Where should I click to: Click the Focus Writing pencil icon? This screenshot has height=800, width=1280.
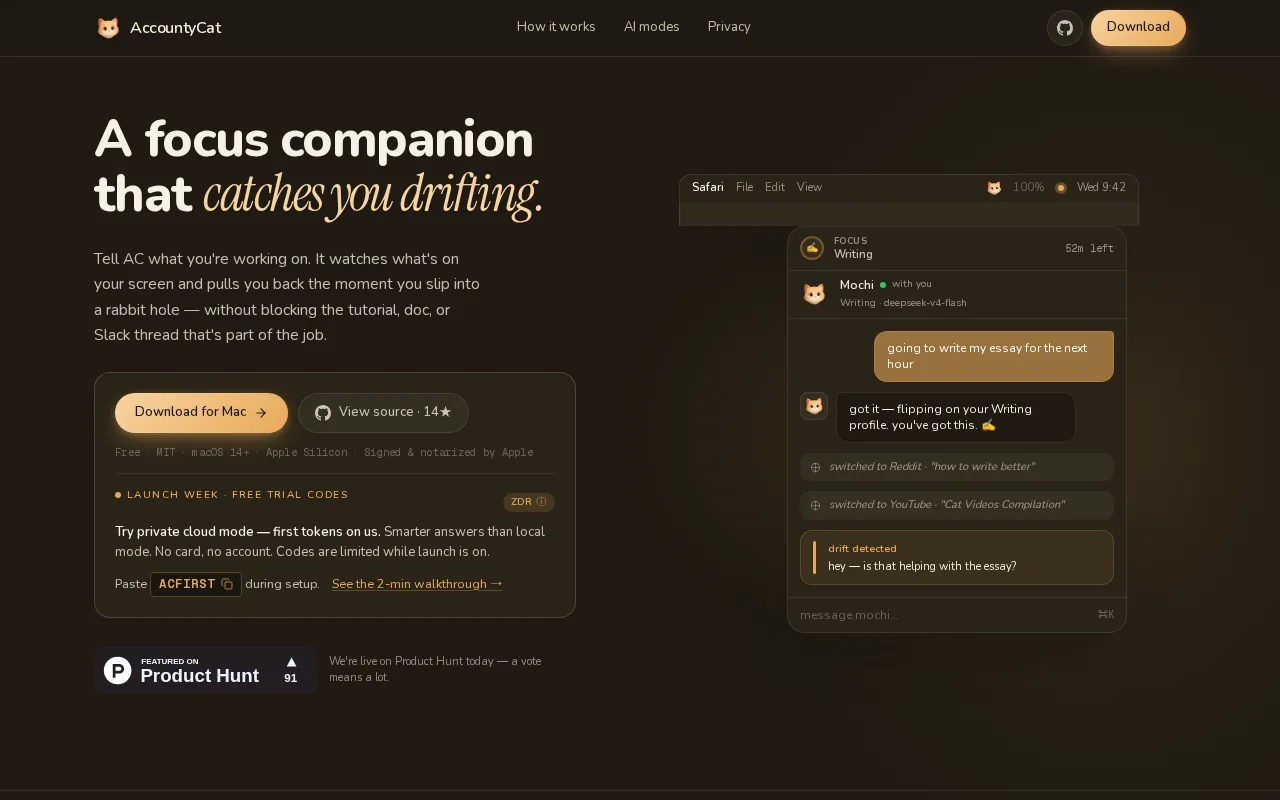coord(812,248)
